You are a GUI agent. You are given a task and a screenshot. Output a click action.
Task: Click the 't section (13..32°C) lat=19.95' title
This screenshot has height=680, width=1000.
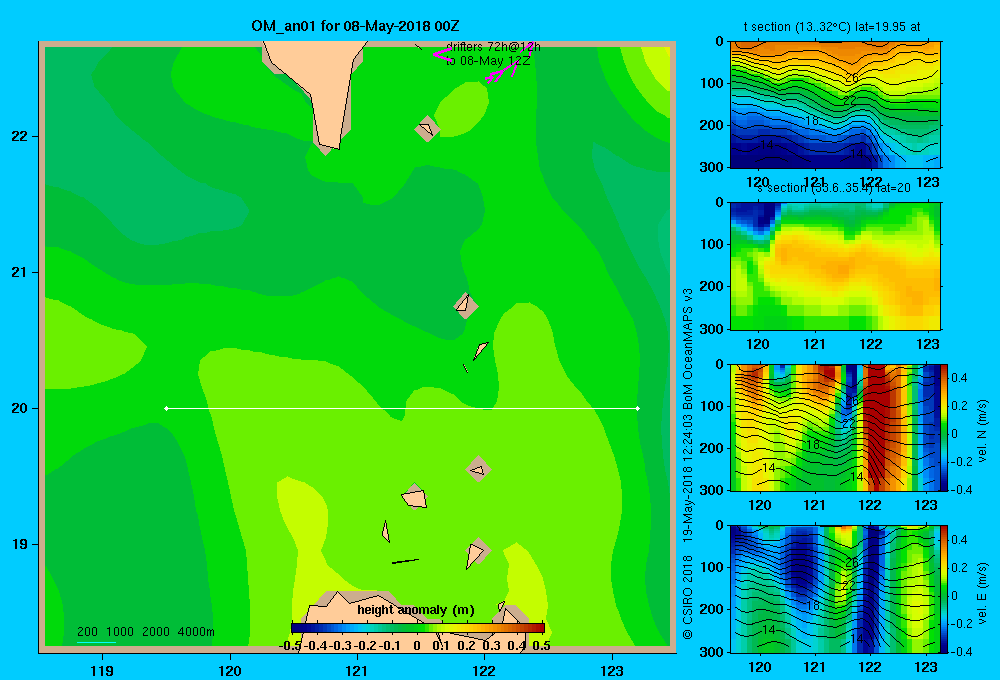[x=832, y=27]
